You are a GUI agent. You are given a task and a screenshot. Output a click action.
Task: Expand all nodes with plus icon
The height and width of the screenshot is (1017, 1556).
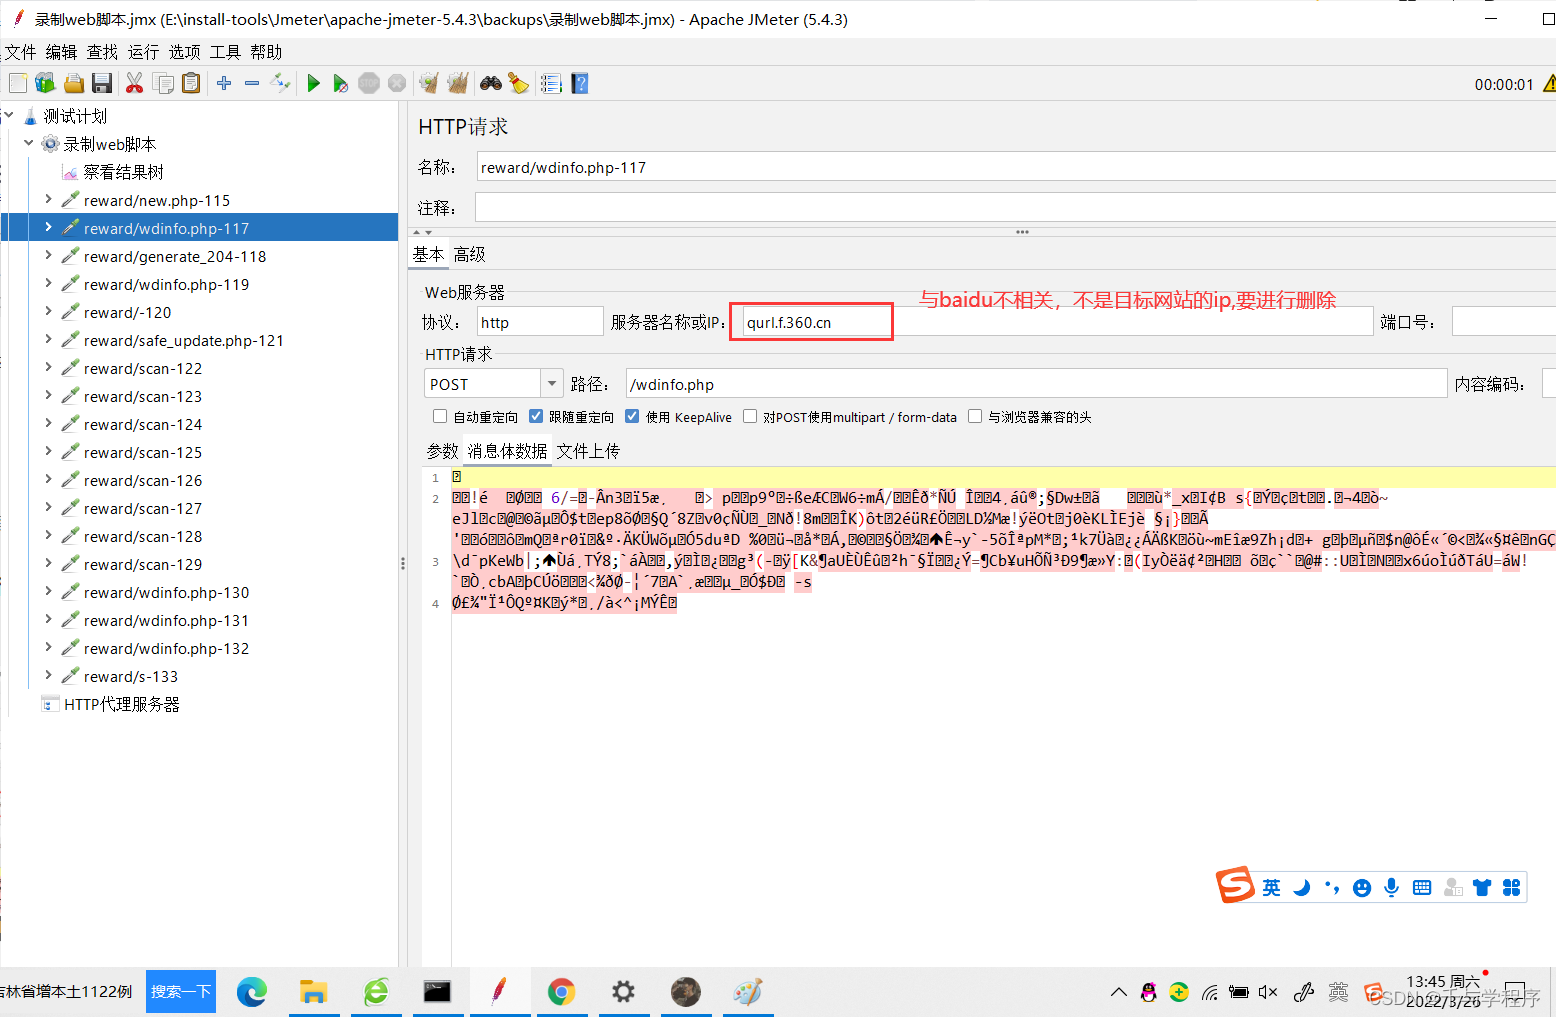point(224,83)
